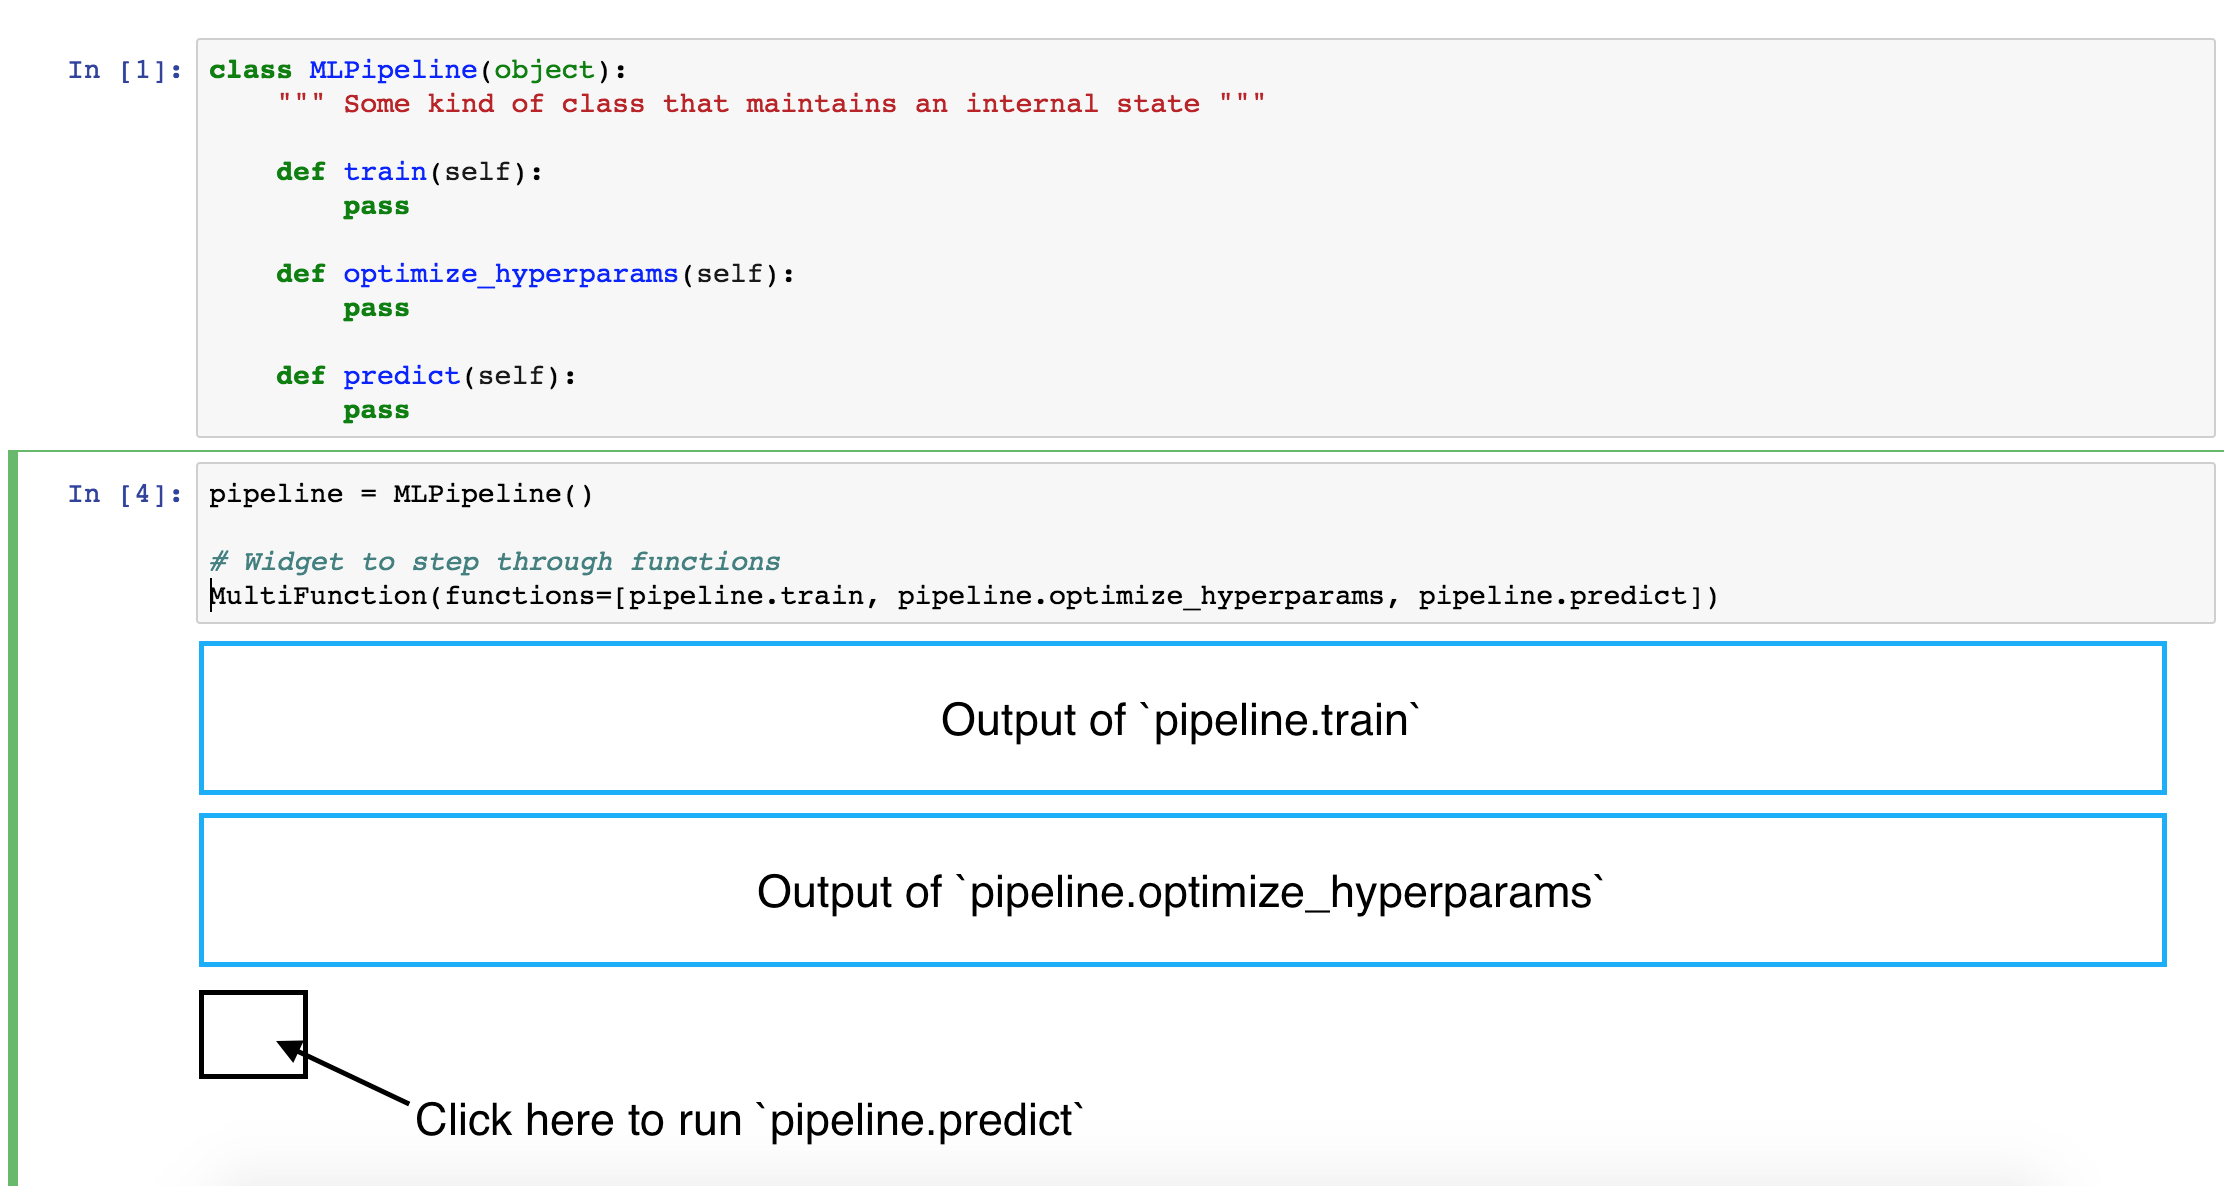Click the MultiFunction widget code line
The height and width of the screenshot is (1186, 2224).
click(x=965, y=595)
